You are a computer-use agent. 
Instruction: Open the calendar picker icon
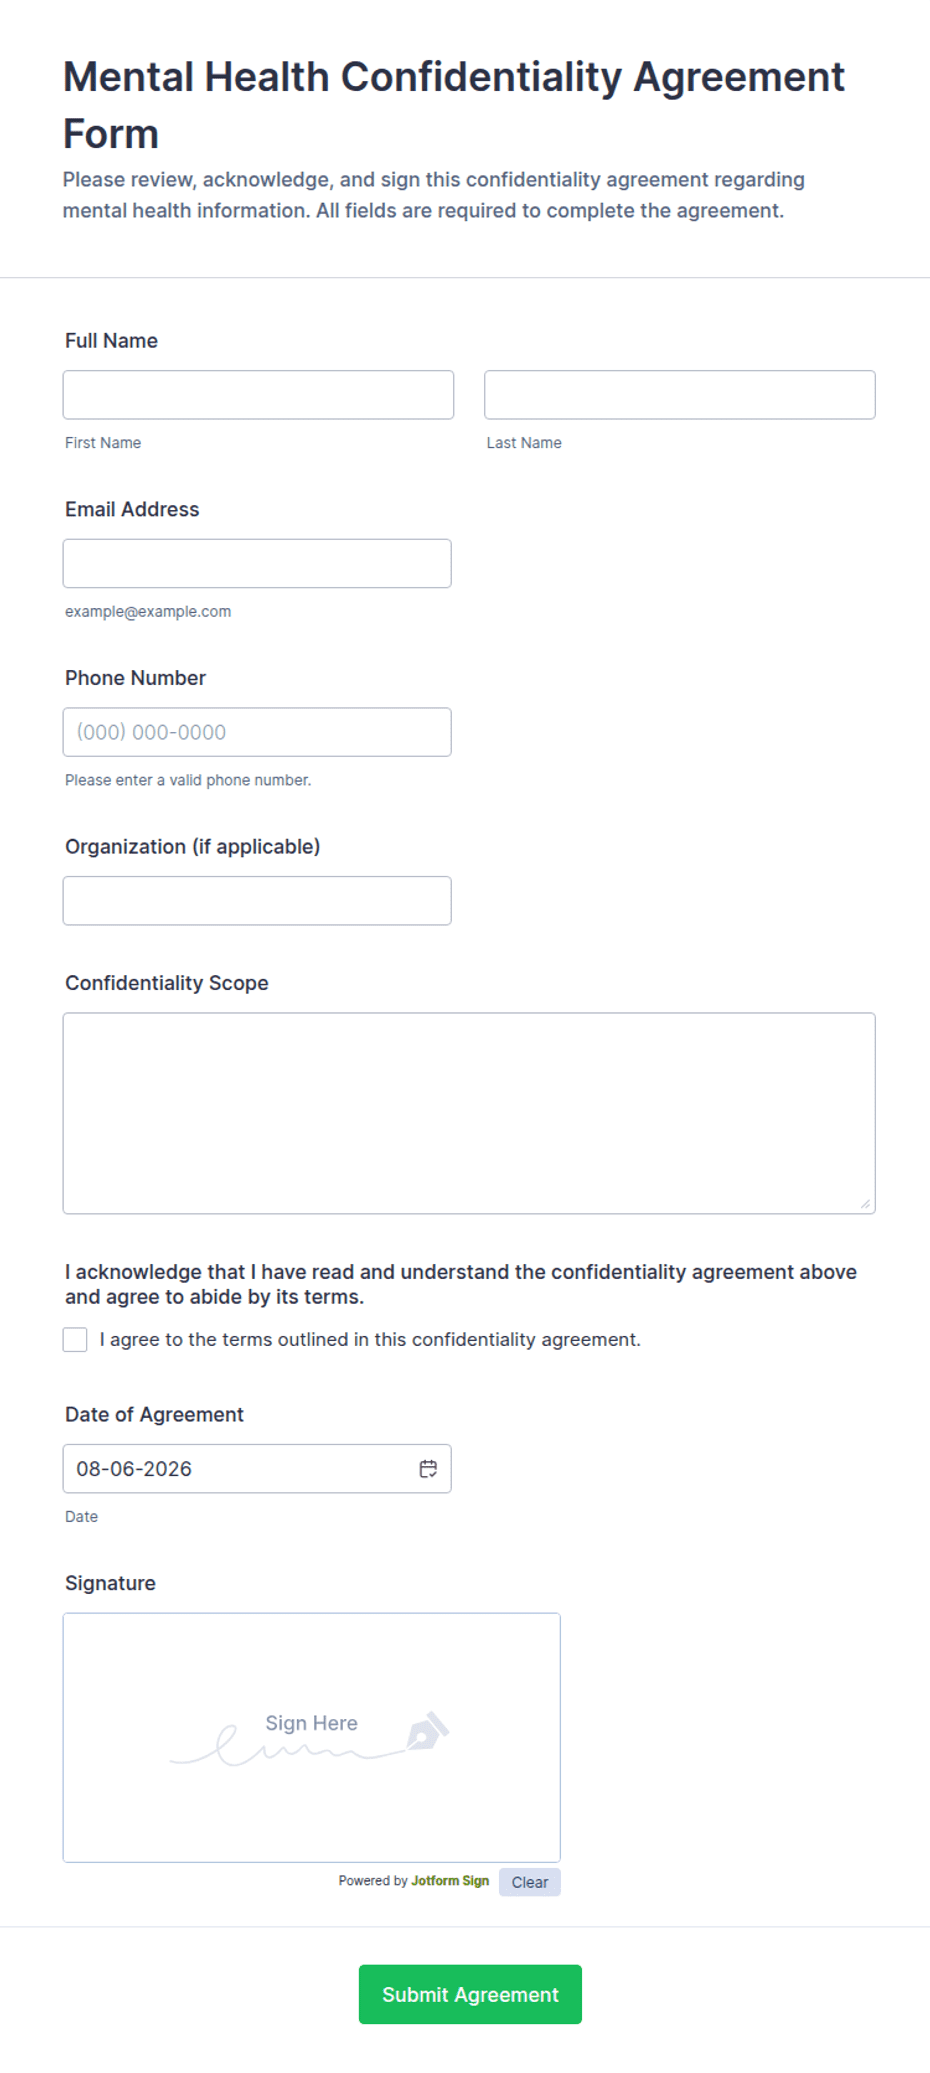[x=428, y=1468]
